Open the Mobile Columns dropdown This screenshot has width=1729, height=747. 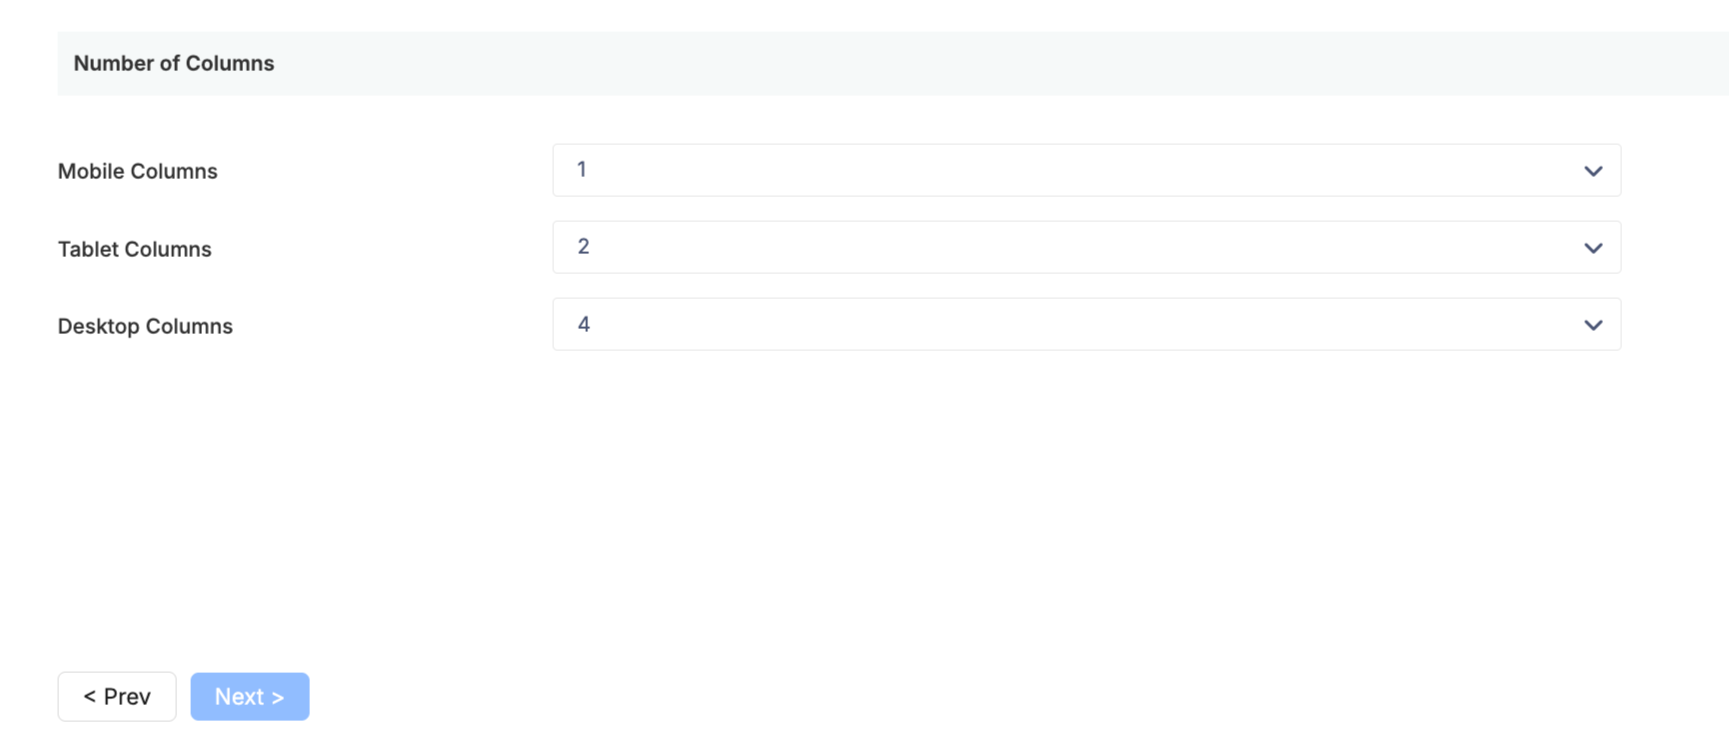coord(1086,170)
